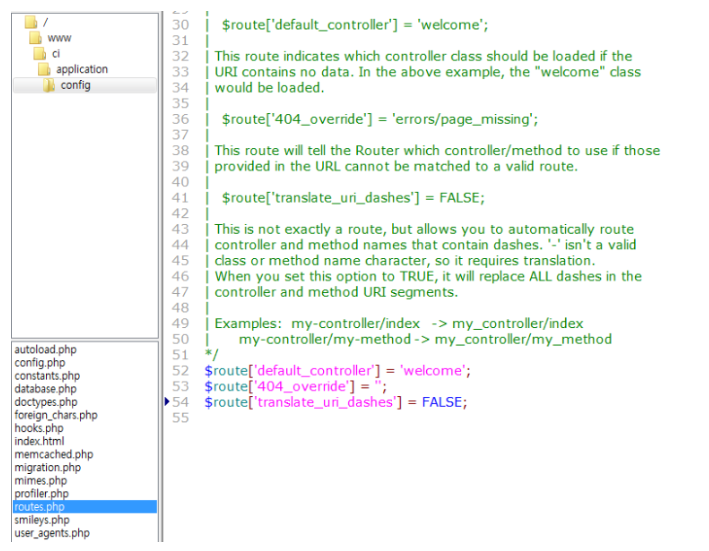The height and width of the screenshot is (551, 709).
Task: Open constants.php in the file list
Action: (x=47, y=376)
